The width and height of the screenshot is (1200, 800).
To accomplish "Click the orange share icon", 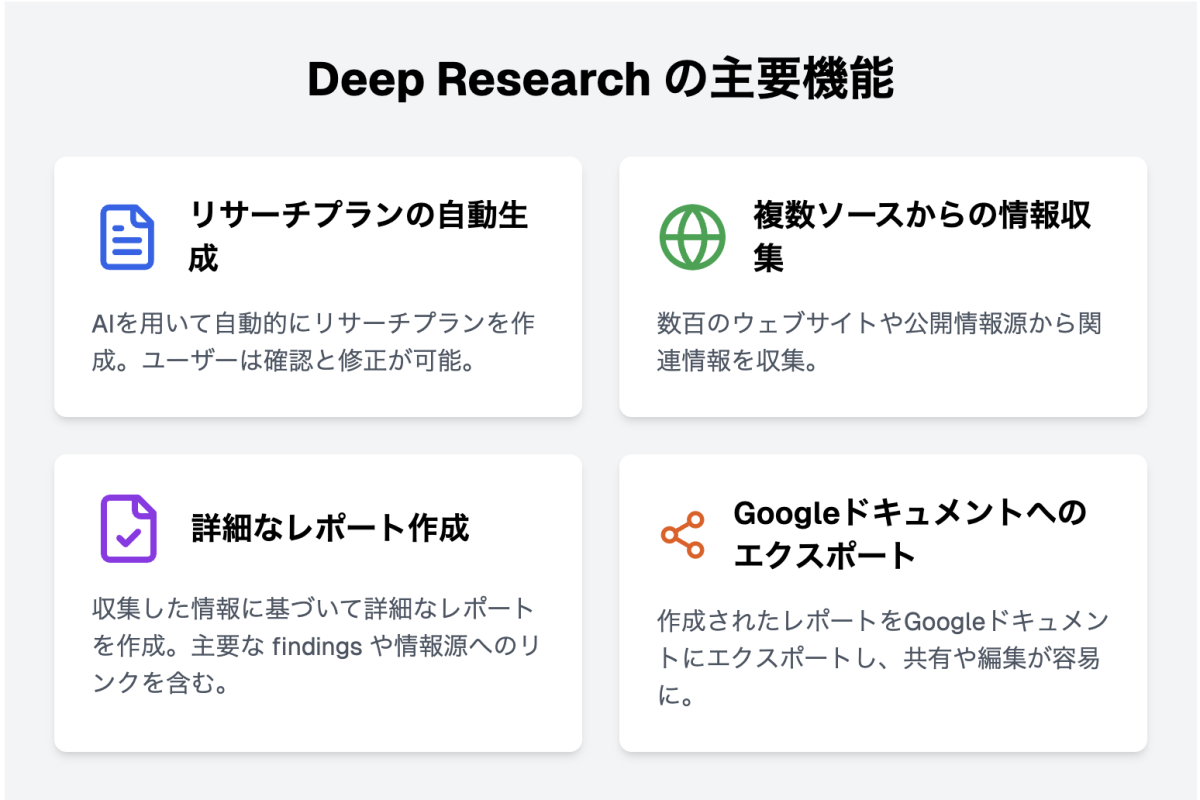I will 682,535.
